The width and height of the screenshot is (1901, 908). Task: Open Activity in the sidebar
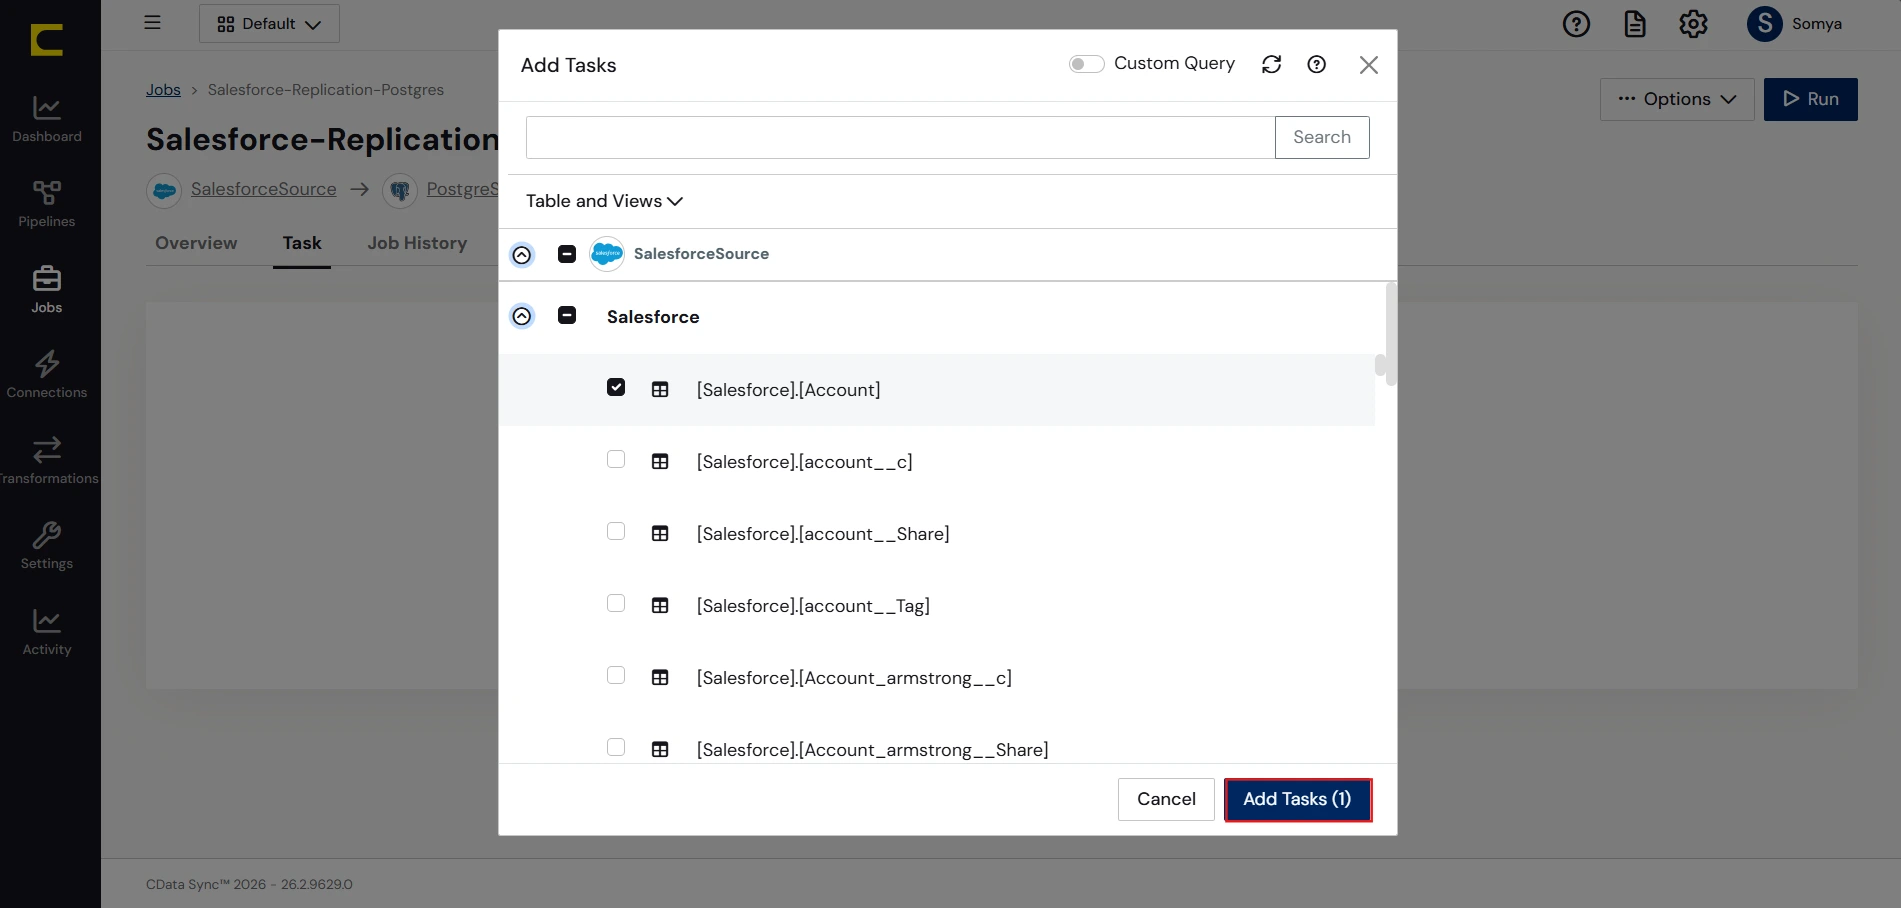[47, 632]
